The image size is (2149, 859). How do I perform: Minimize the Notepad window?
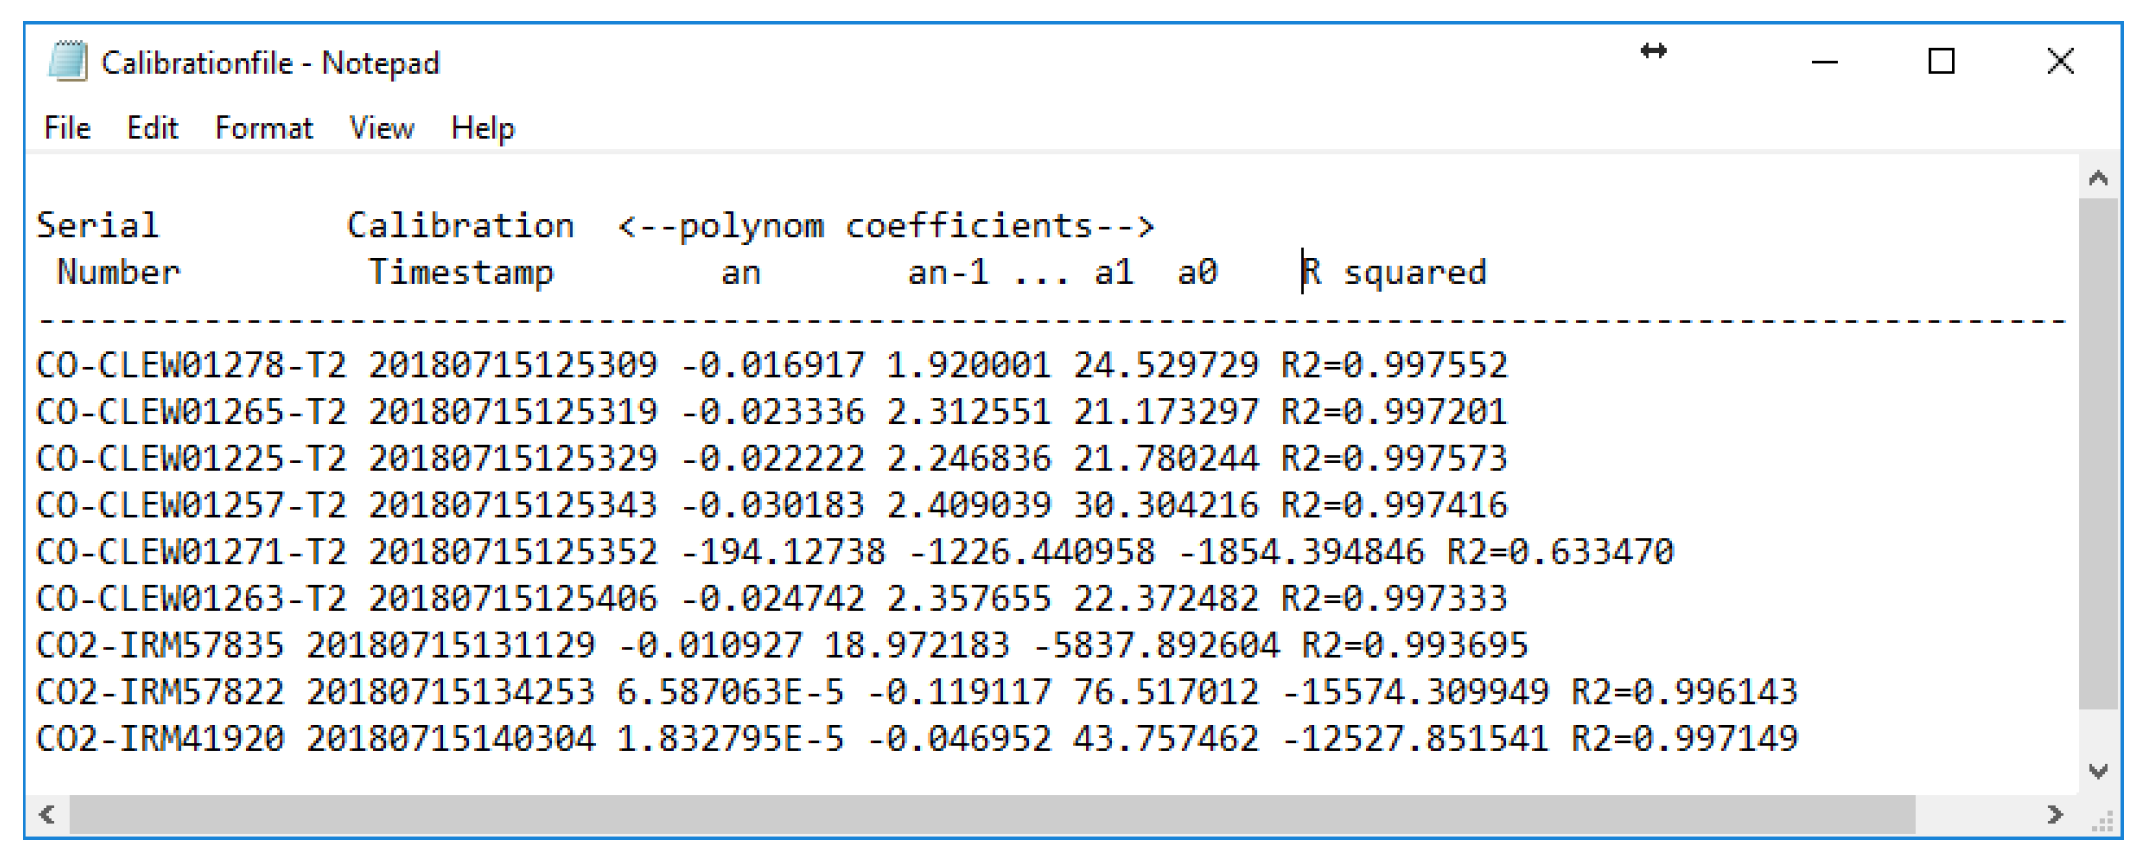click(1825, 62)
